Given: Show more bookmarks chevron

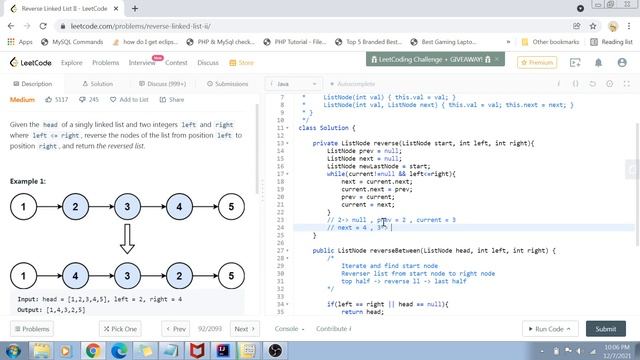Looking at the screenshot, I should pos(508,42).
